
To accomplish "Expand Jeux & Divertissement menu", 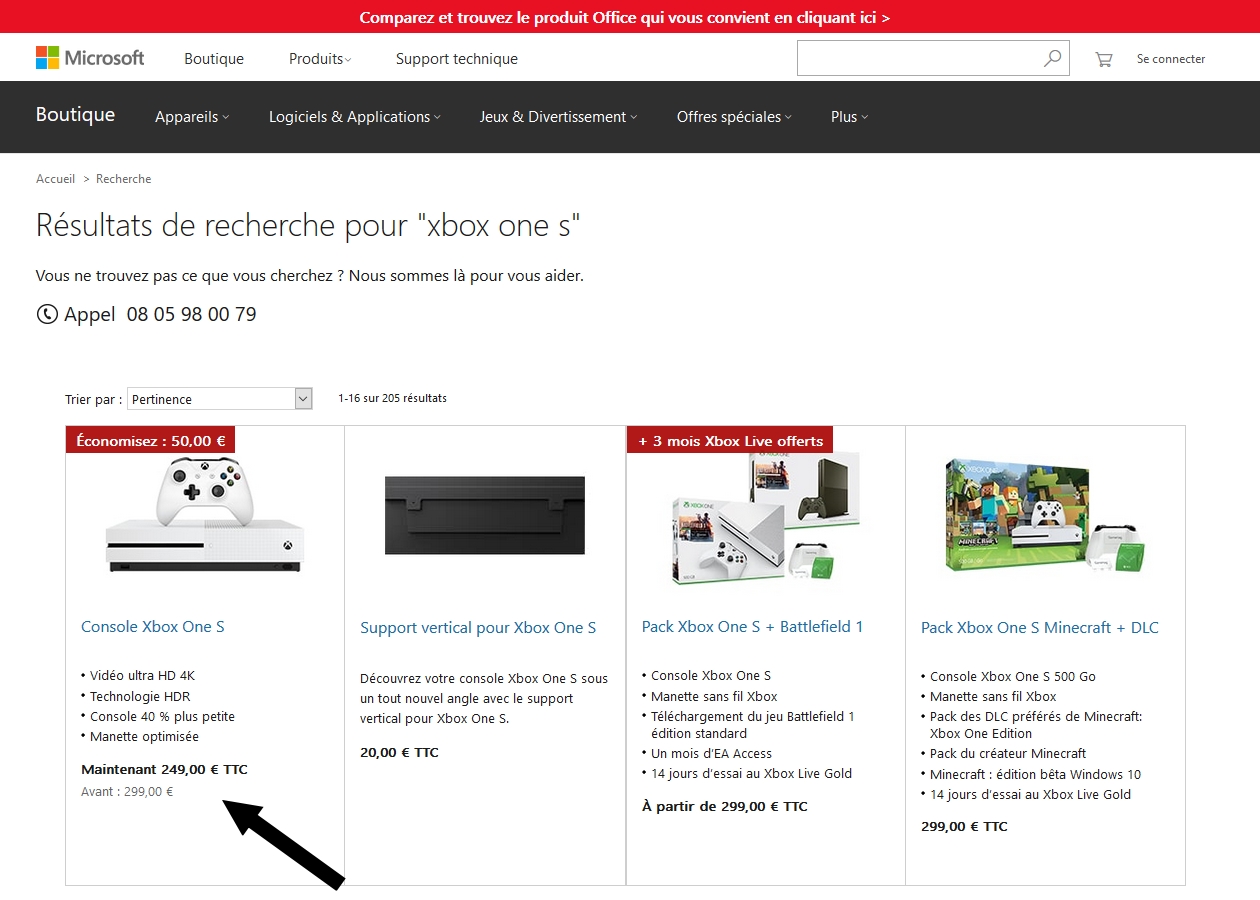I will click(x=559, y=117).
